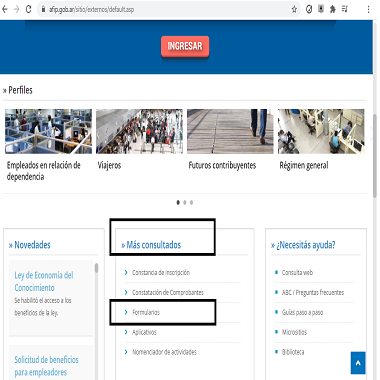Click text 'Se habilitó el acceso a los'
Image resolution: width=380 pixels, height=380 pixels.
tap(43, 301)
